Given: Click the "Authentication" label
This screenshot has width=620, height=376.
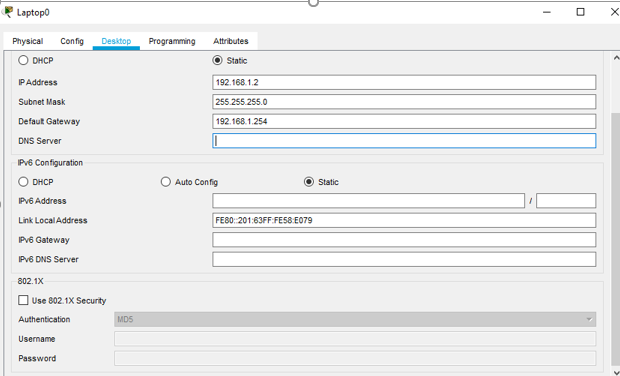Looking at the screenshot, I should [44, 319].
